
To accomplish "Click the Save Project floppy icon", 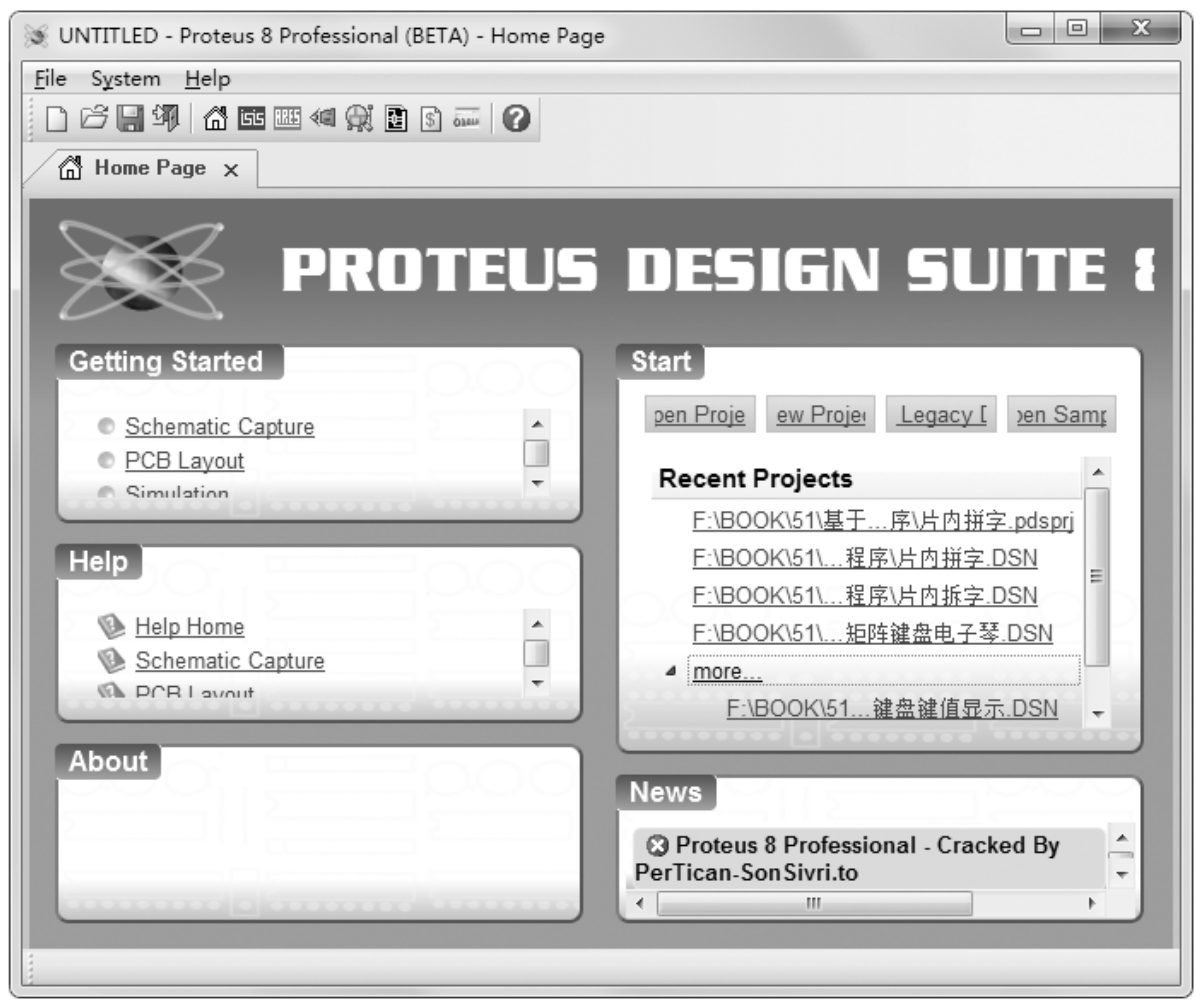I will pos(130,120).
